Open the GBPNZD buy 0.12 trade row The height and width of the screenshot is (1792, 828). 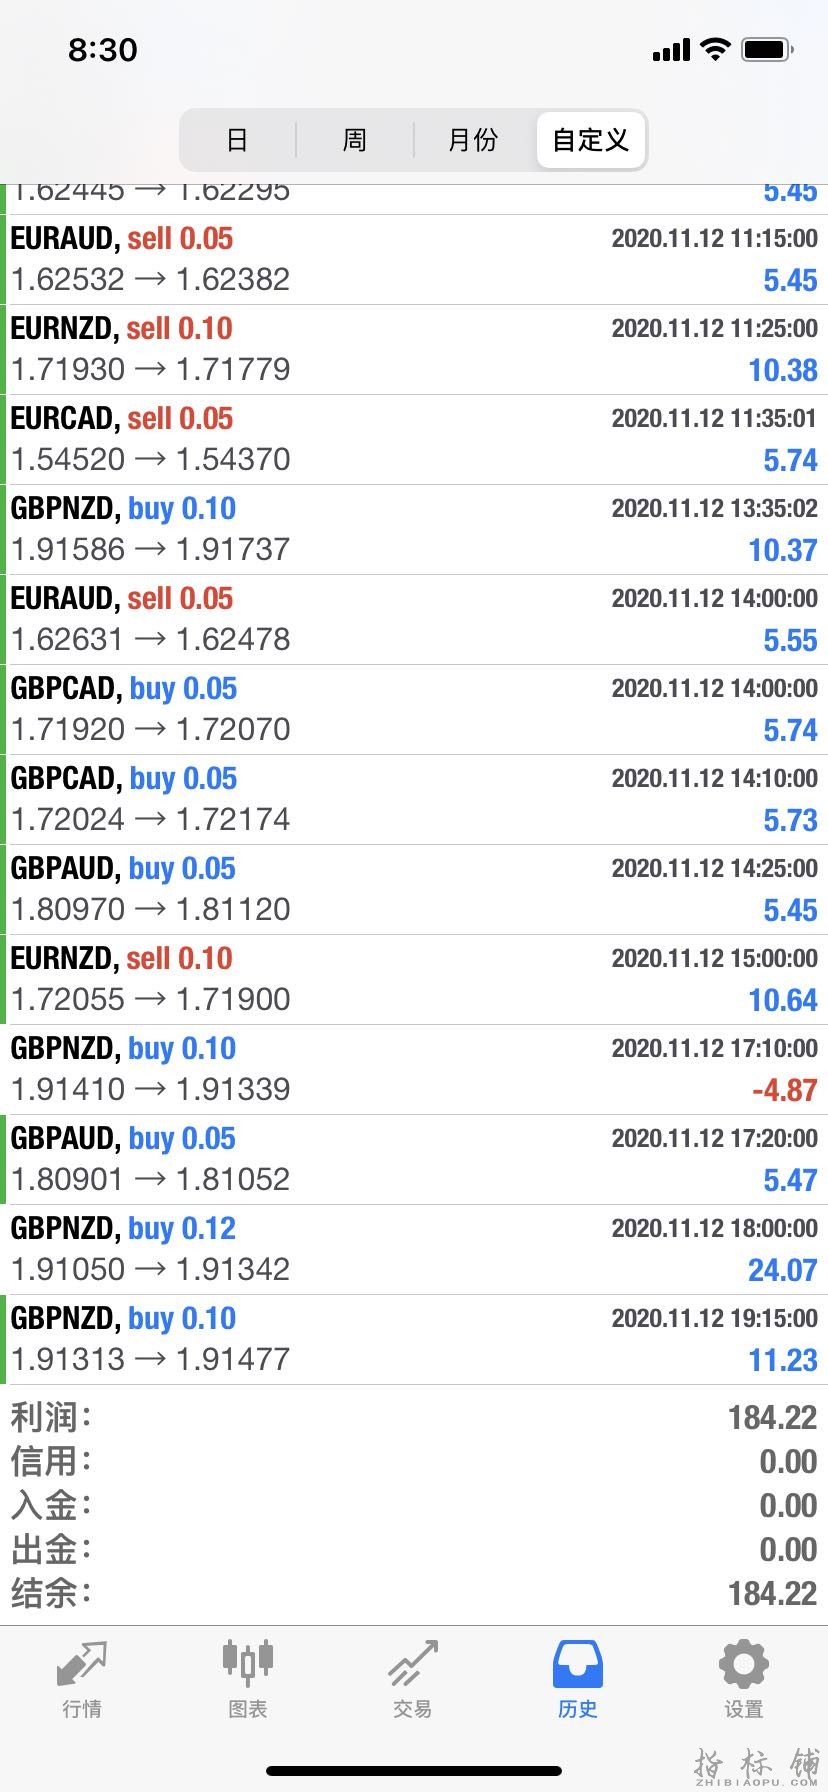414,1250
